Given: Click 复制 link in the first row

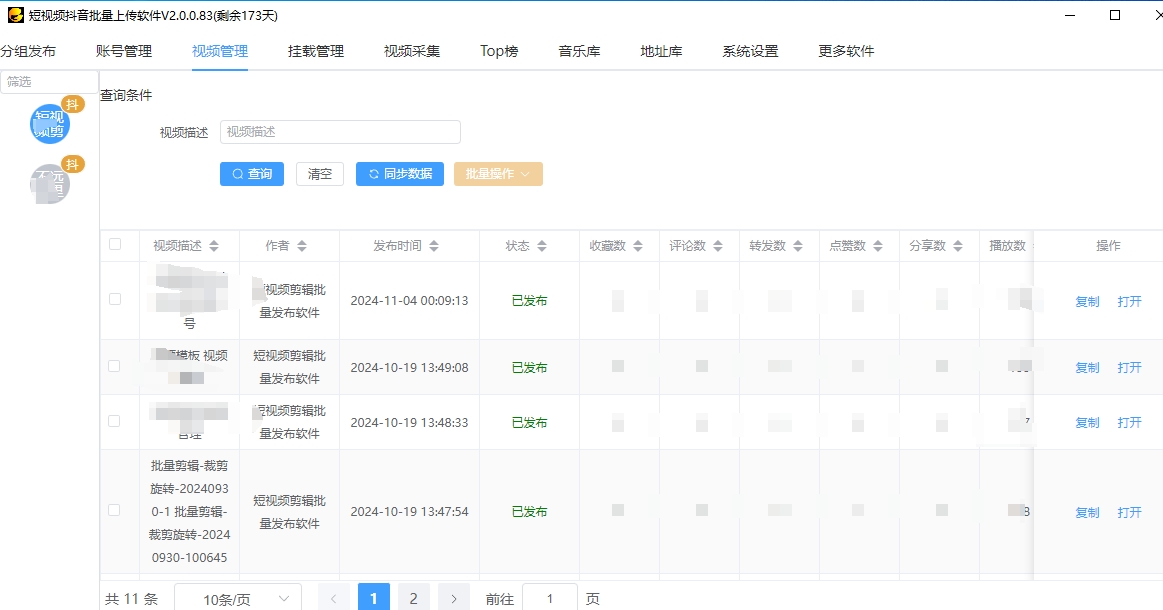Looking at the screenshot, I should 1087,301.
